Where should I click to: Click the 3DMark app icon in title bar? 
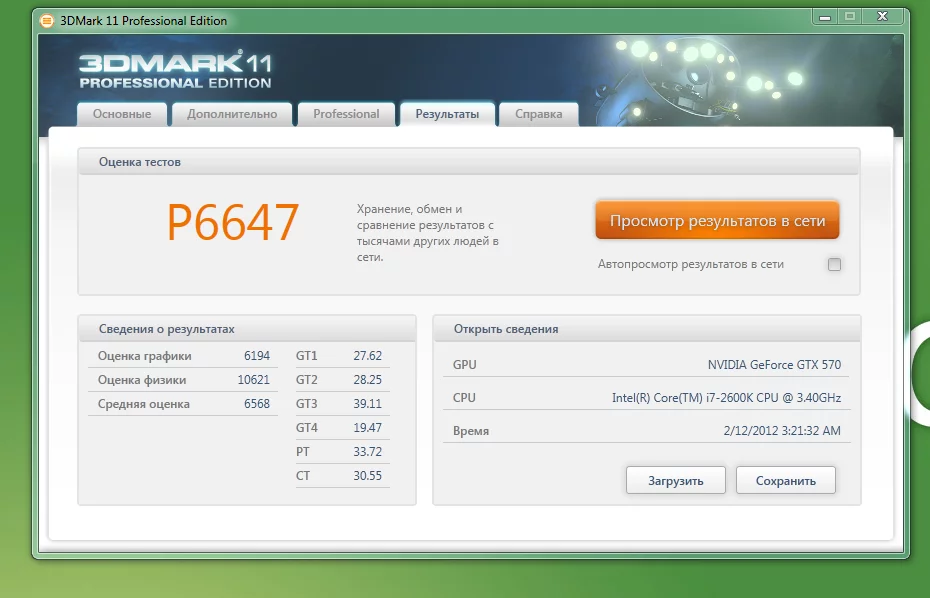click(x=46, y=20)
